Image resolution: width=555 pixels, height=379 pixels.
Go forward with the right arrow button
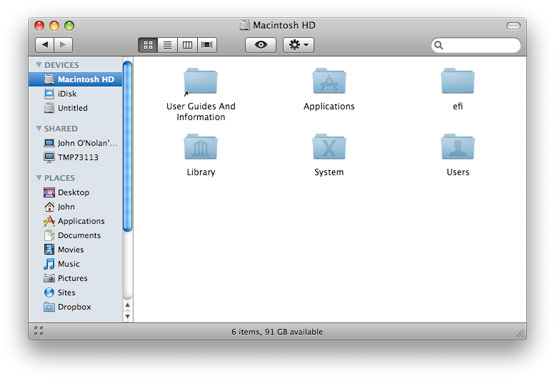coord(63,45)
